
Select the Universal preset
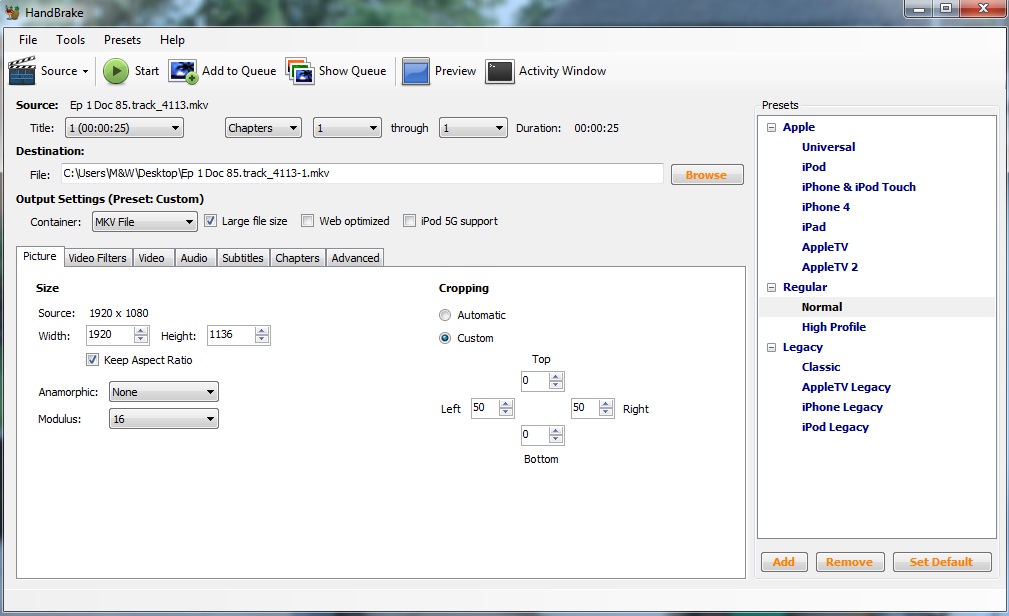click(x=828, y=147)
